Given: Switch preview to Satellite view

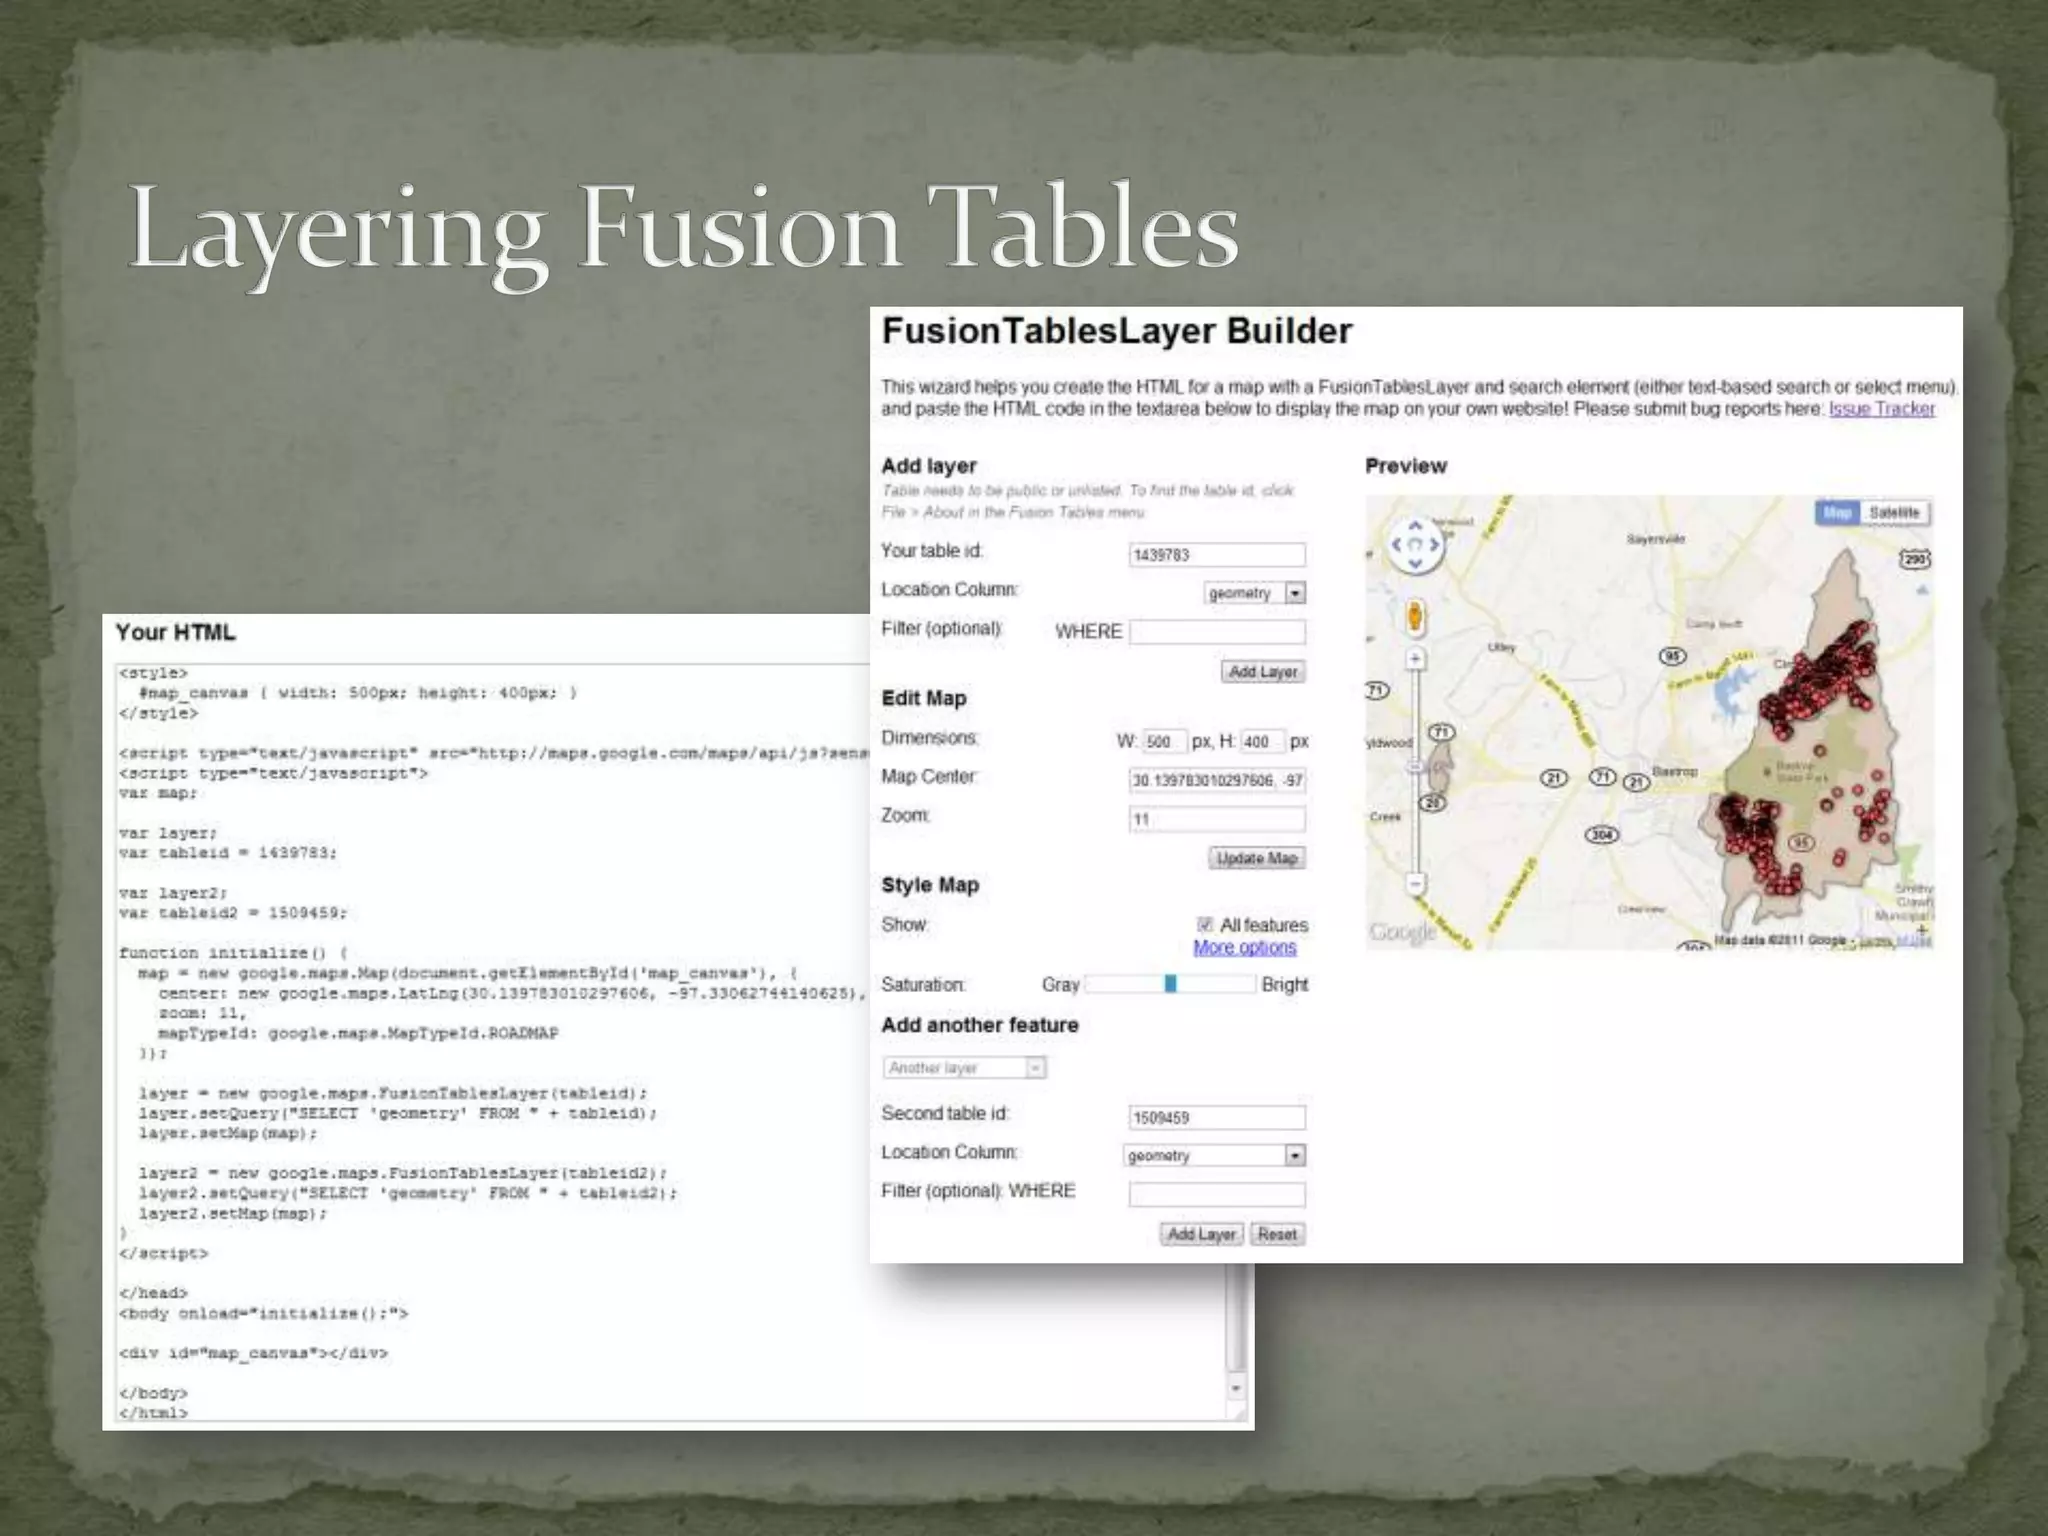Looking at the screenshot, I should pos(1894,513).
